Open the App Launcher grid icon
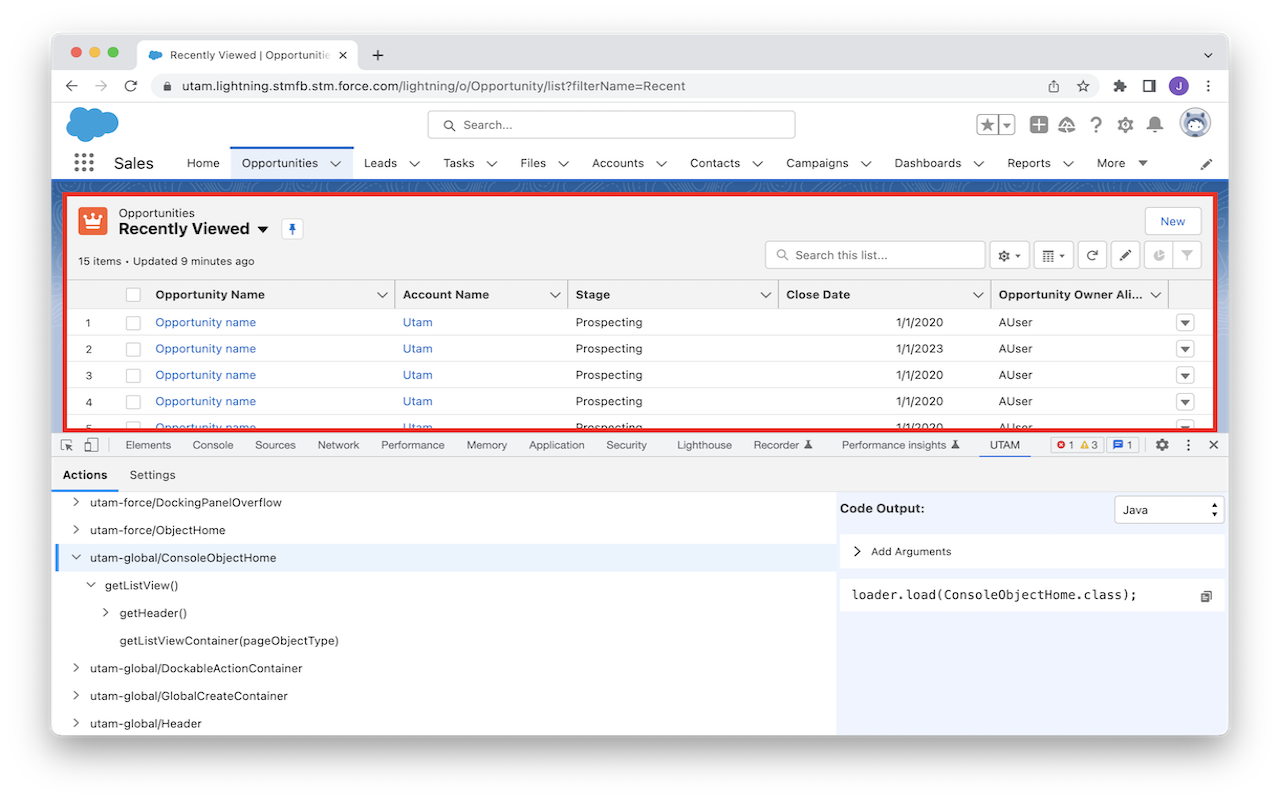1280x800 pixels. click(84, 163)
